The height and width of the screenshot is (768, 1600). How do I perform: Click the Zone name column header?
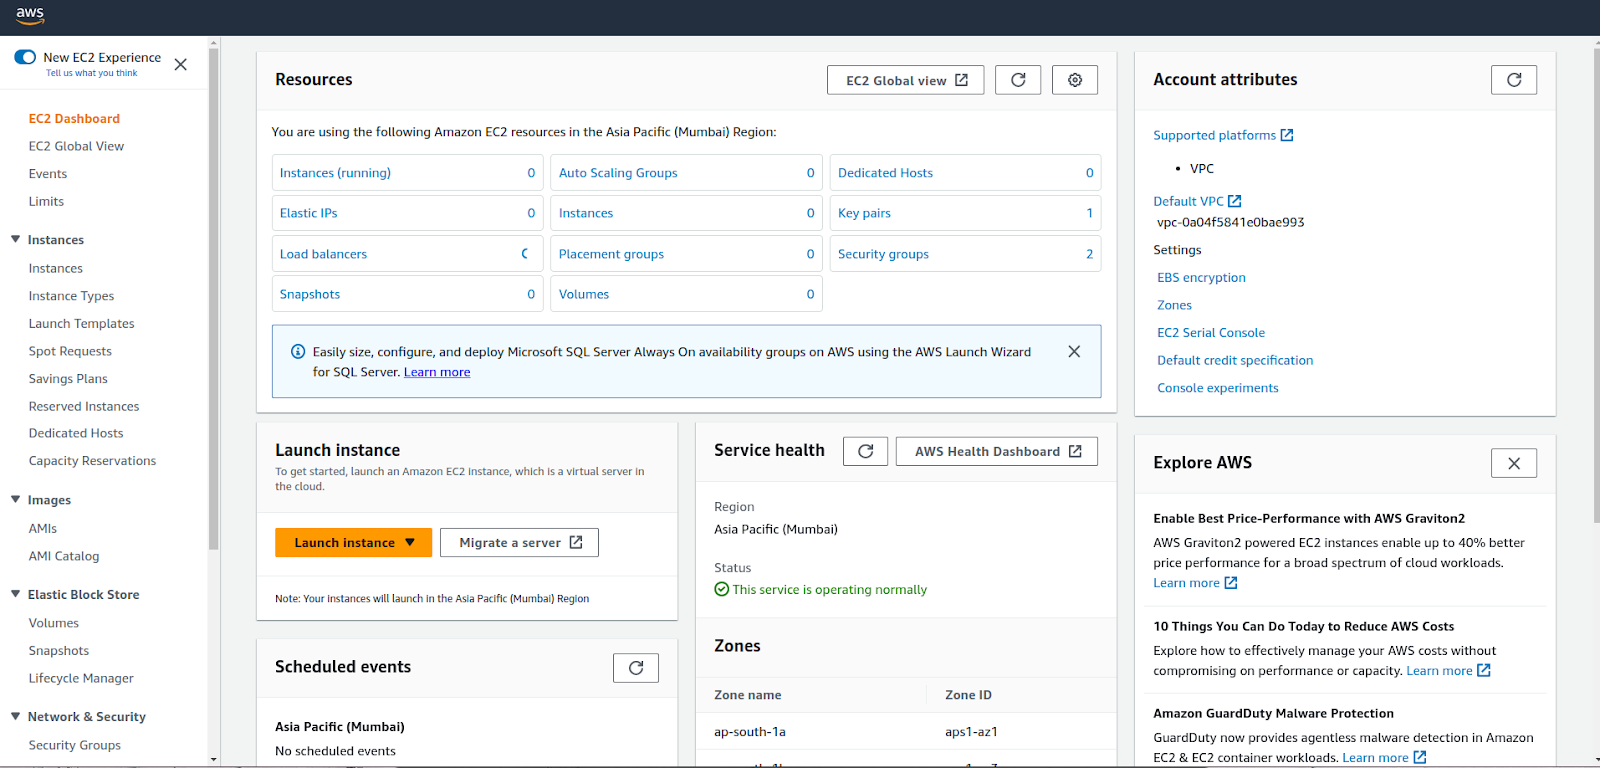[748, 695]
